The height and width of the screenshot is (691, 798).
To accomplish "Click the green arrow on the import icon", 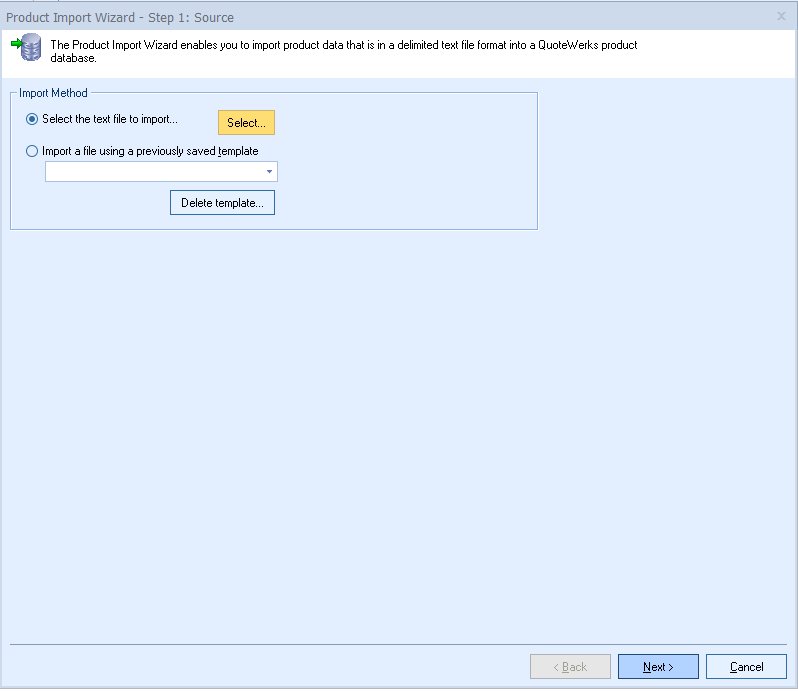I will tap(17, 44).
